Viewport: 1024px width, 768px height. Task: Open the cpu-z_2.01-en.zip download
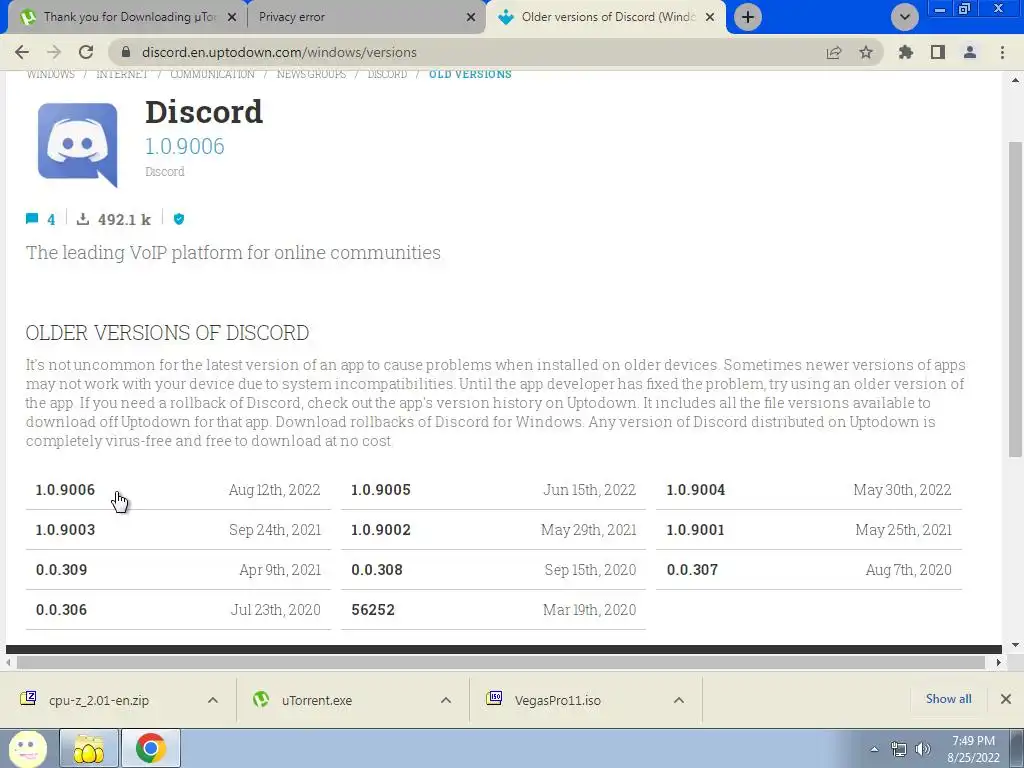point(98,700)
